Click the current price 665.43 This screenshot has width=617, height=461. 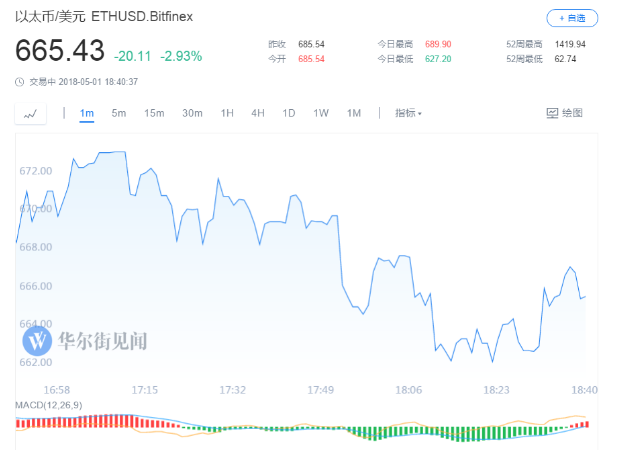click(59, 52)
